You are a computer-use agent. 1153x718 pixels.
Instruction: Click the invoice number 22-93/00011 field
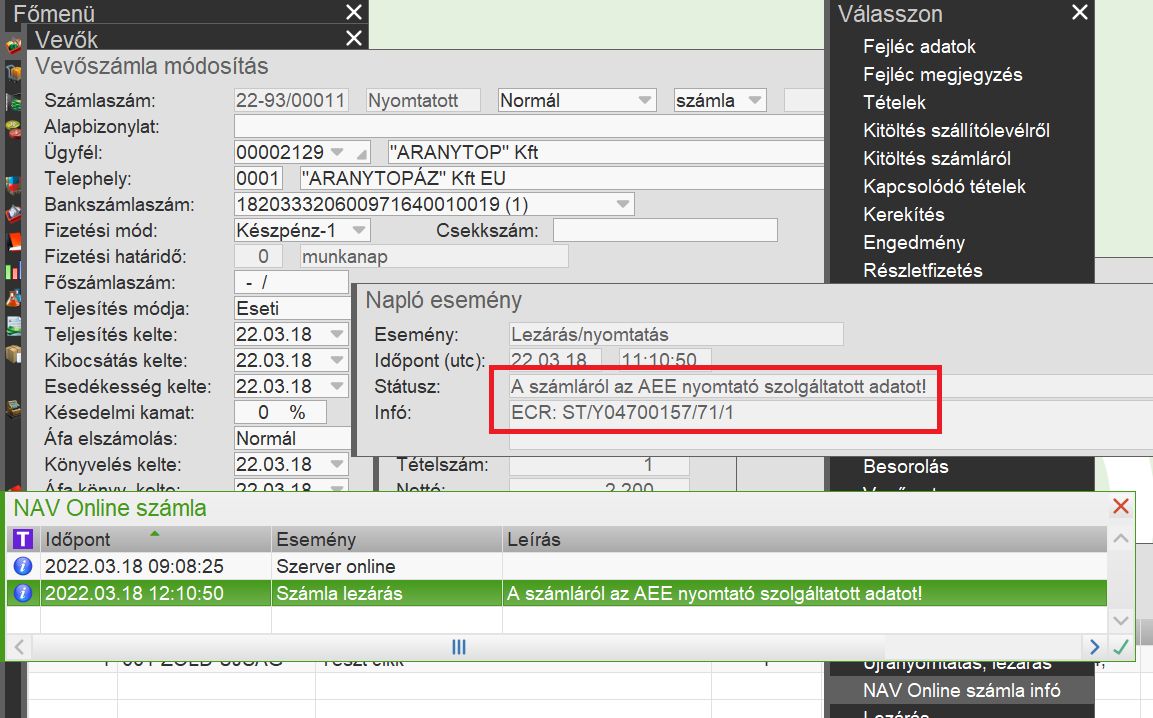[291, 100]
